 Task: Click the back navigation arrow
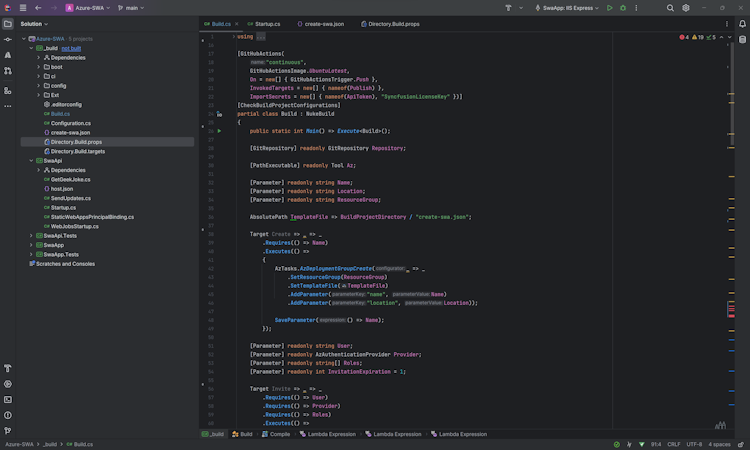pos(38,7)
